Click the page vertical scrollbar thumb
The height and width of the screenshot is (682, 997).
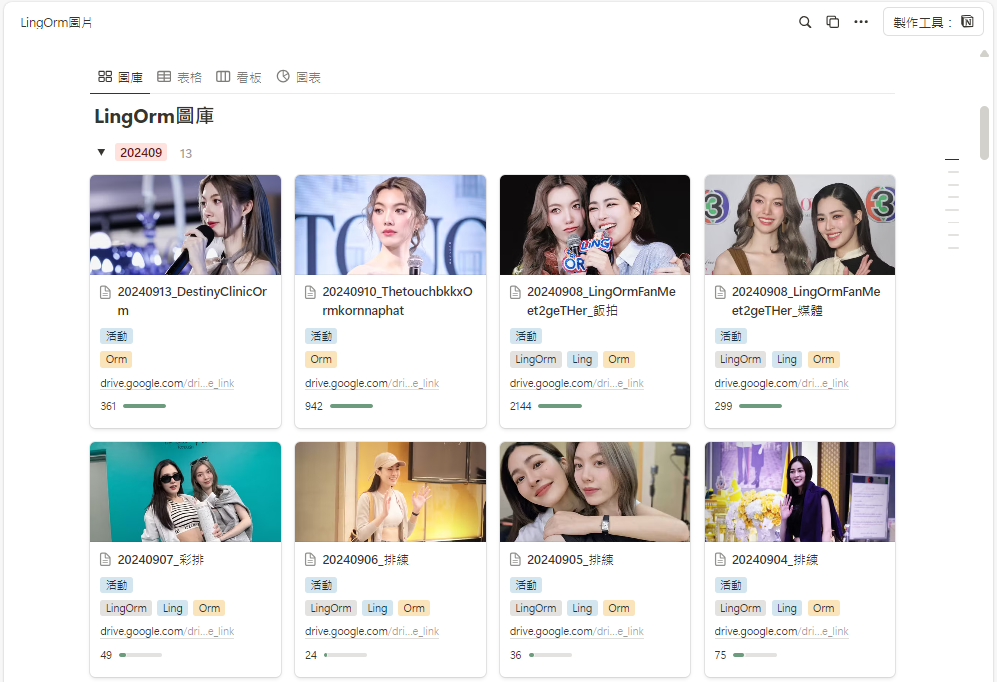tap(984, 132)
